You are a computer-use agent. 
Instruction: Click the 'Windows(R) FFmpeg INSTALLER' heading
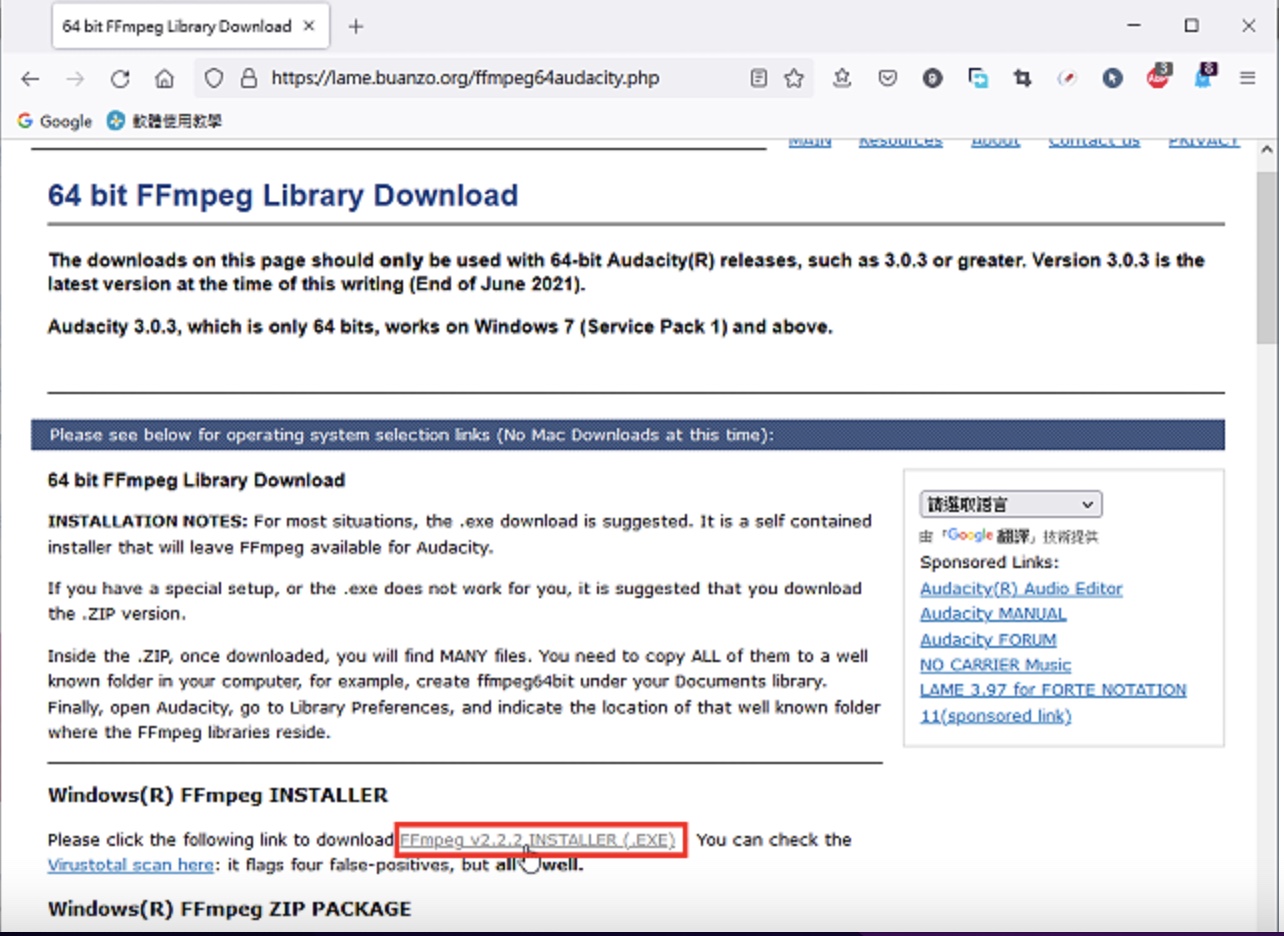click(x=218, y=796)
